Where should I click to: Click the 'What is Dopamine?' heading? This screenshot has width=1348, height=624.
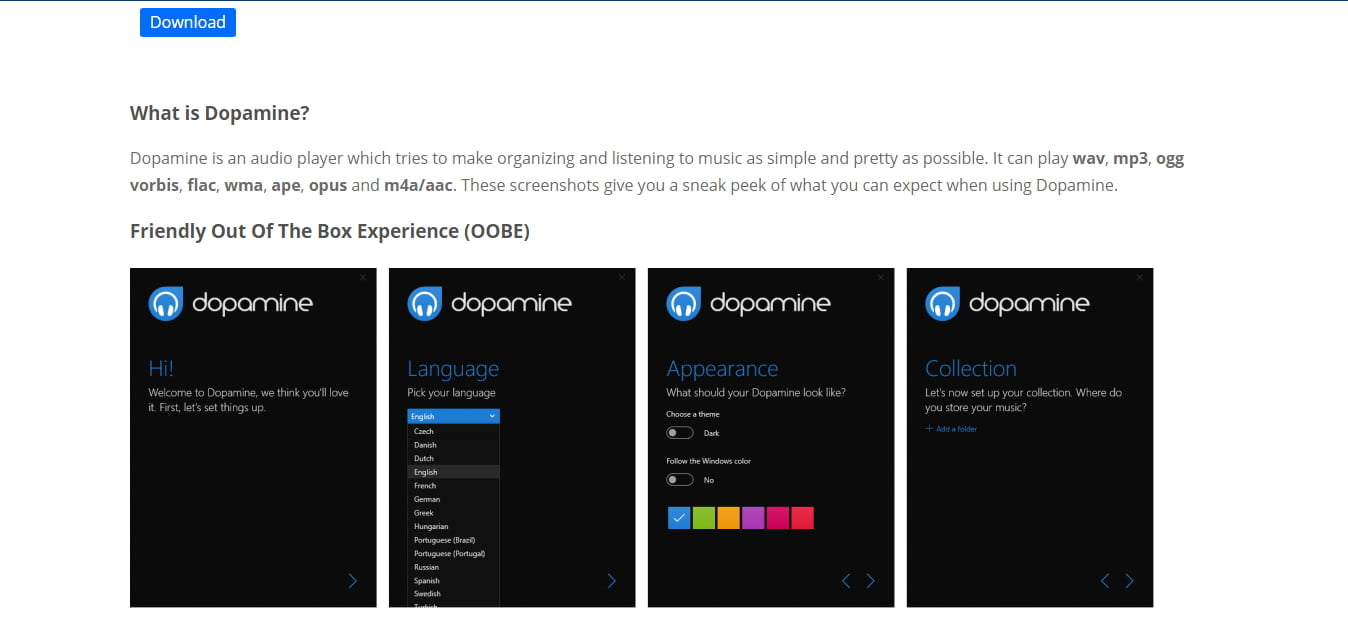pyautogui.click(x=220, y=113)
